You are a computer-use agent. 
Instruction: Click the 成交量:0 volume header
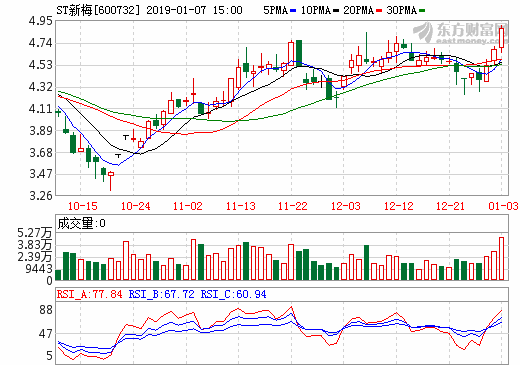(x=82, y=223)
